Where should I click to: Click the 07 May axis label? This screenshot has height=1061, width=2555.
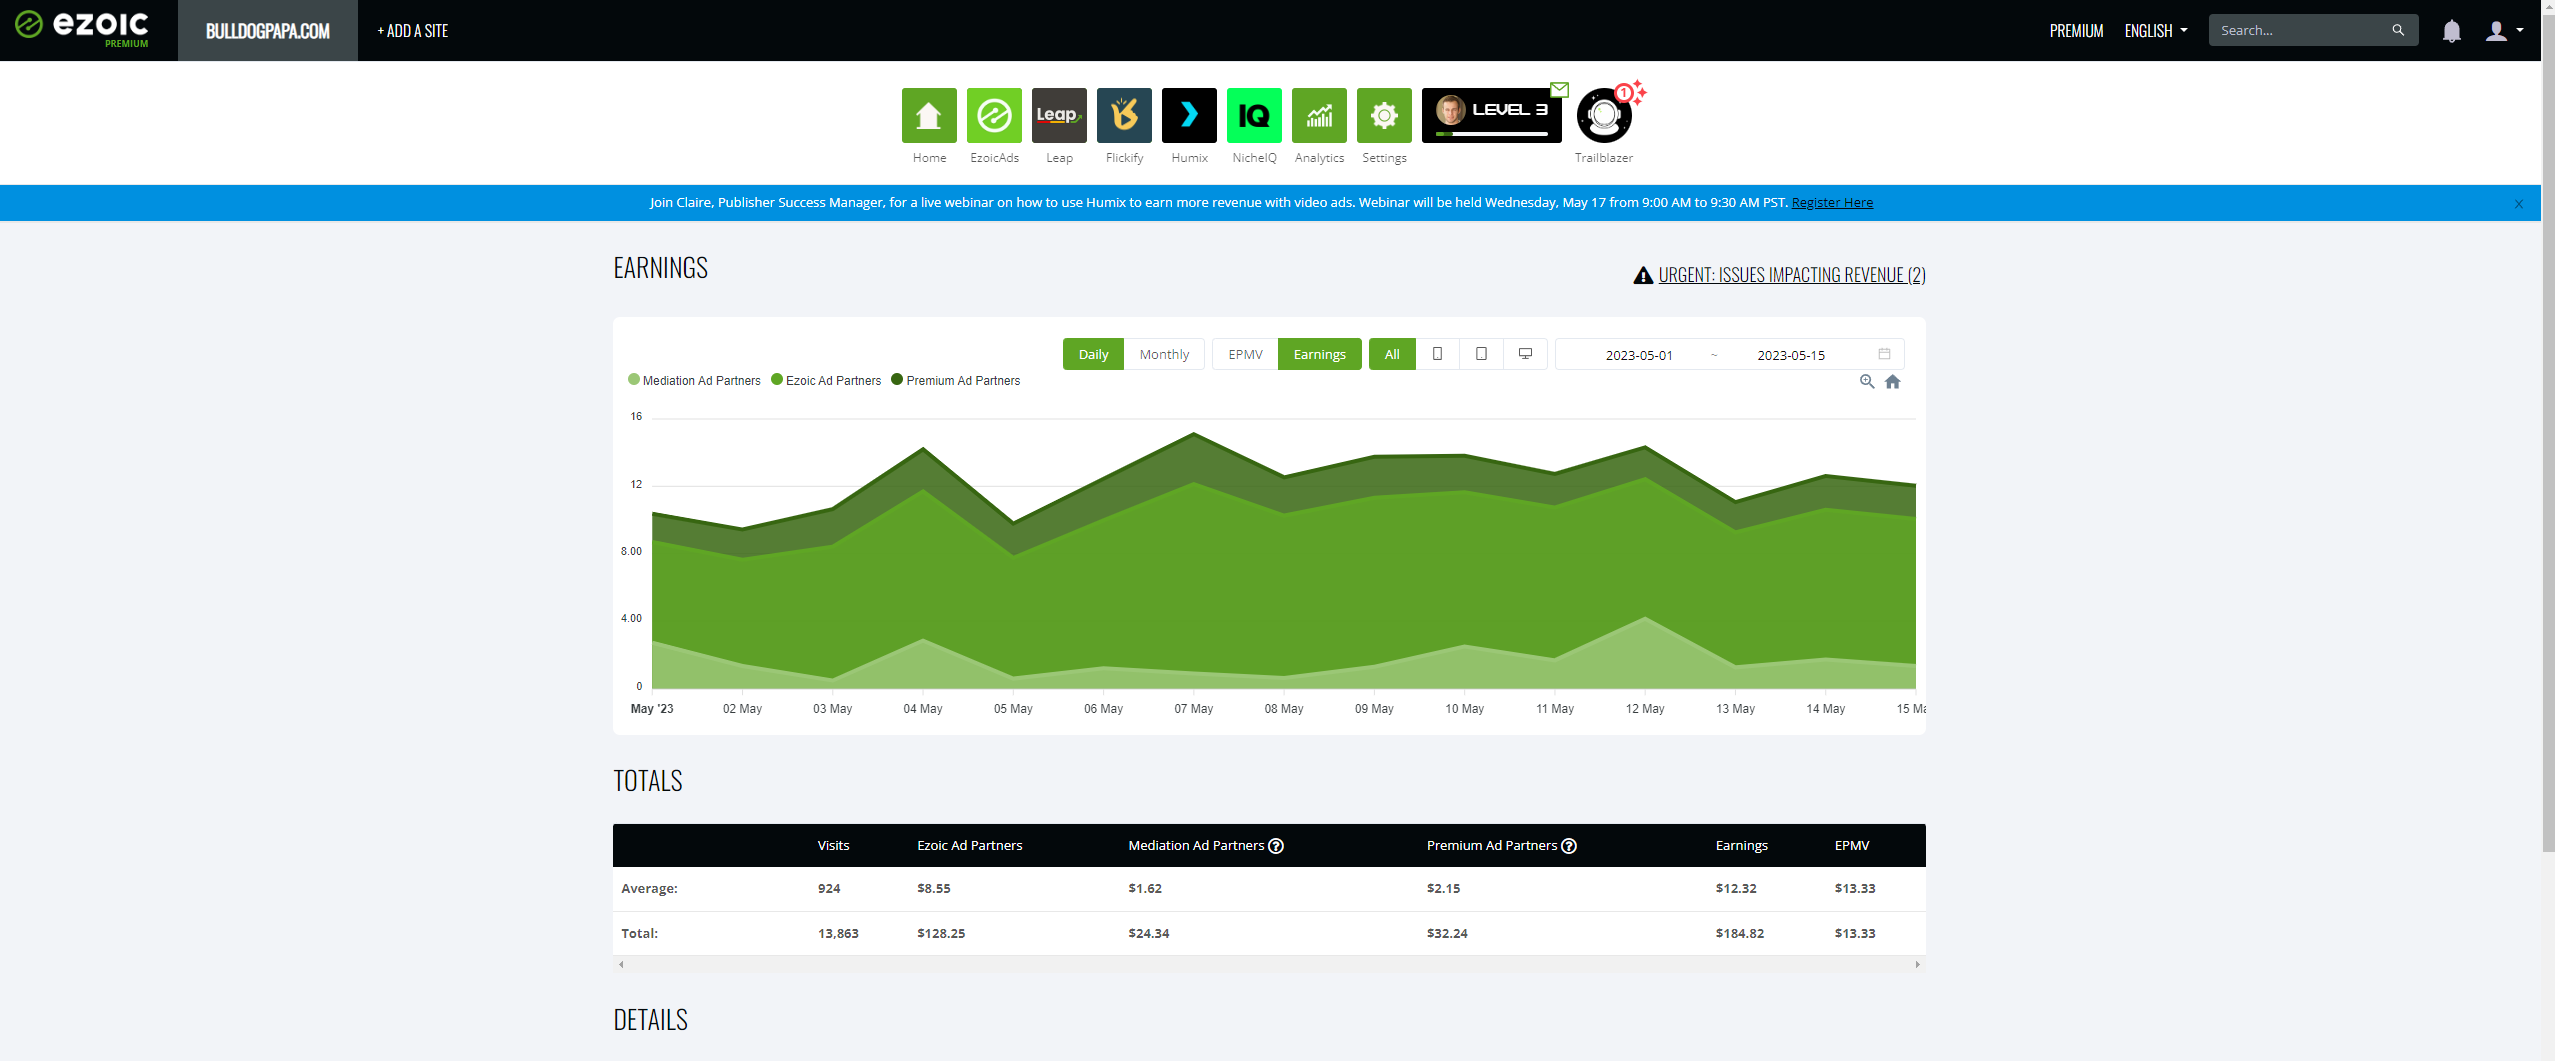click(1193, 709)
